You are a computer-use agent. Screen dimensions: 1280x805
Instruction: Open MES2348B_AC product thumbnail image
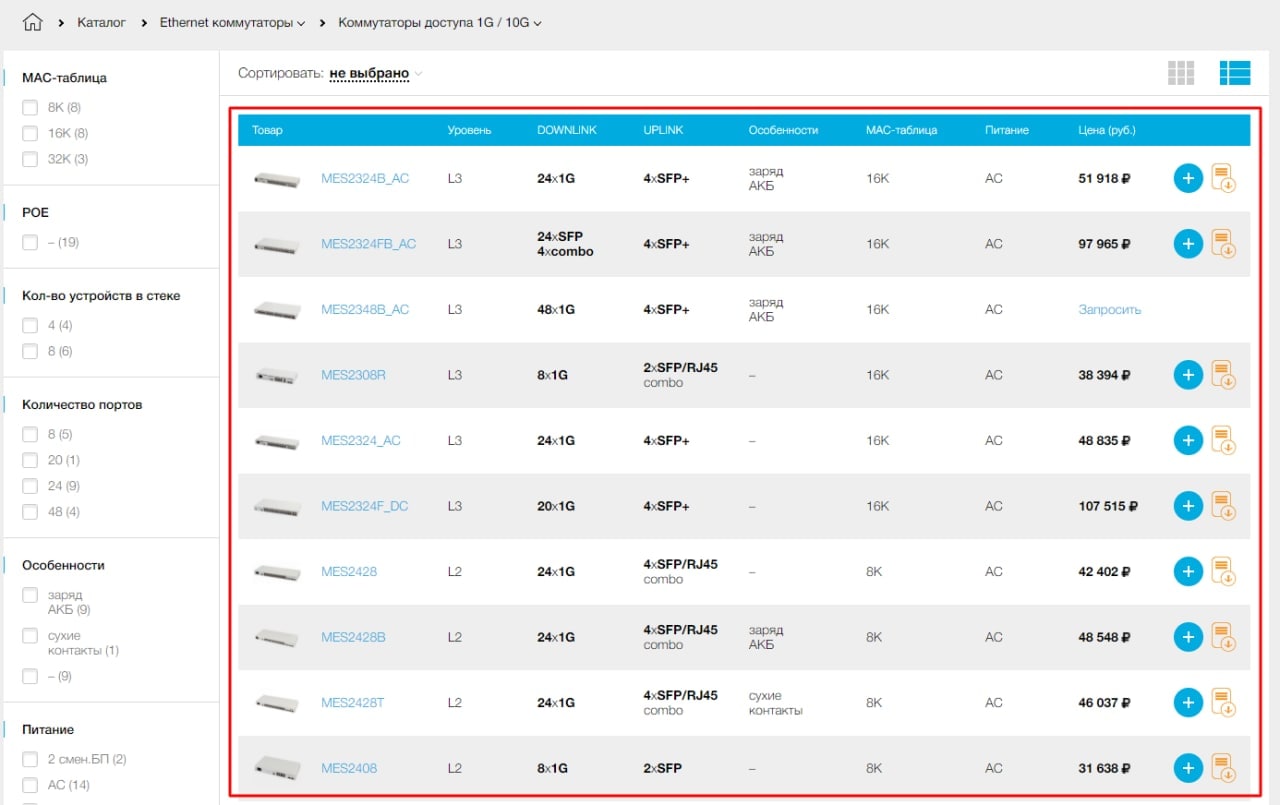277,311
